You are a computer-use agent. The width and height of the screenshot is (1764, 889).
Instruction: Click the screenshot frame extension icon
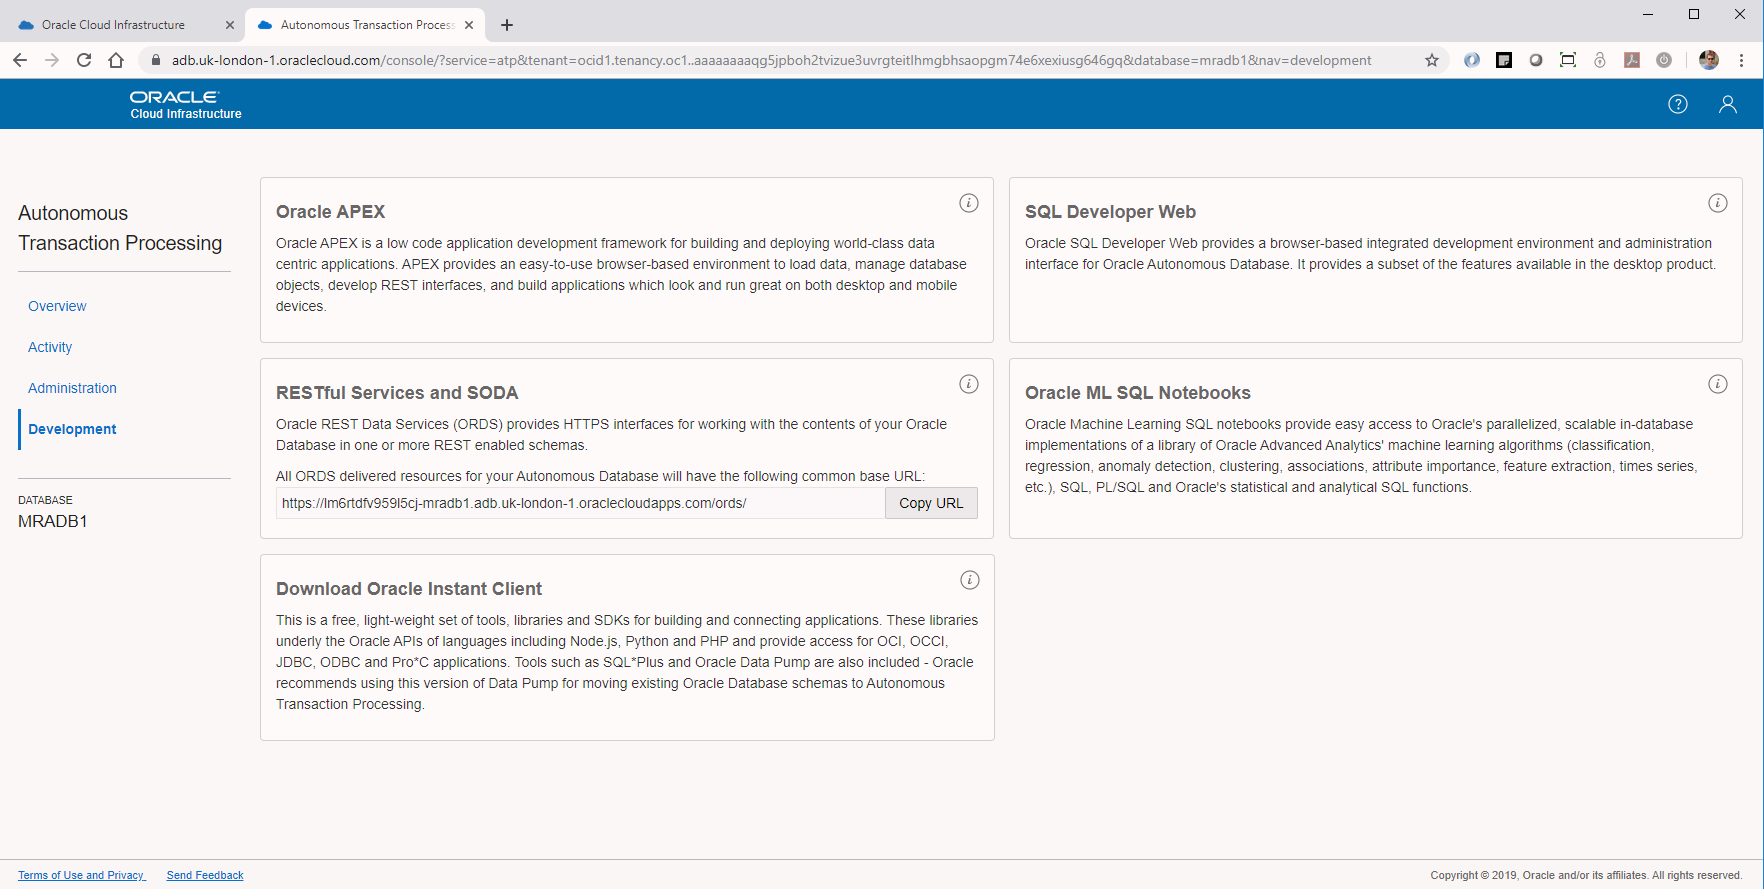(x=1568, y=60)
